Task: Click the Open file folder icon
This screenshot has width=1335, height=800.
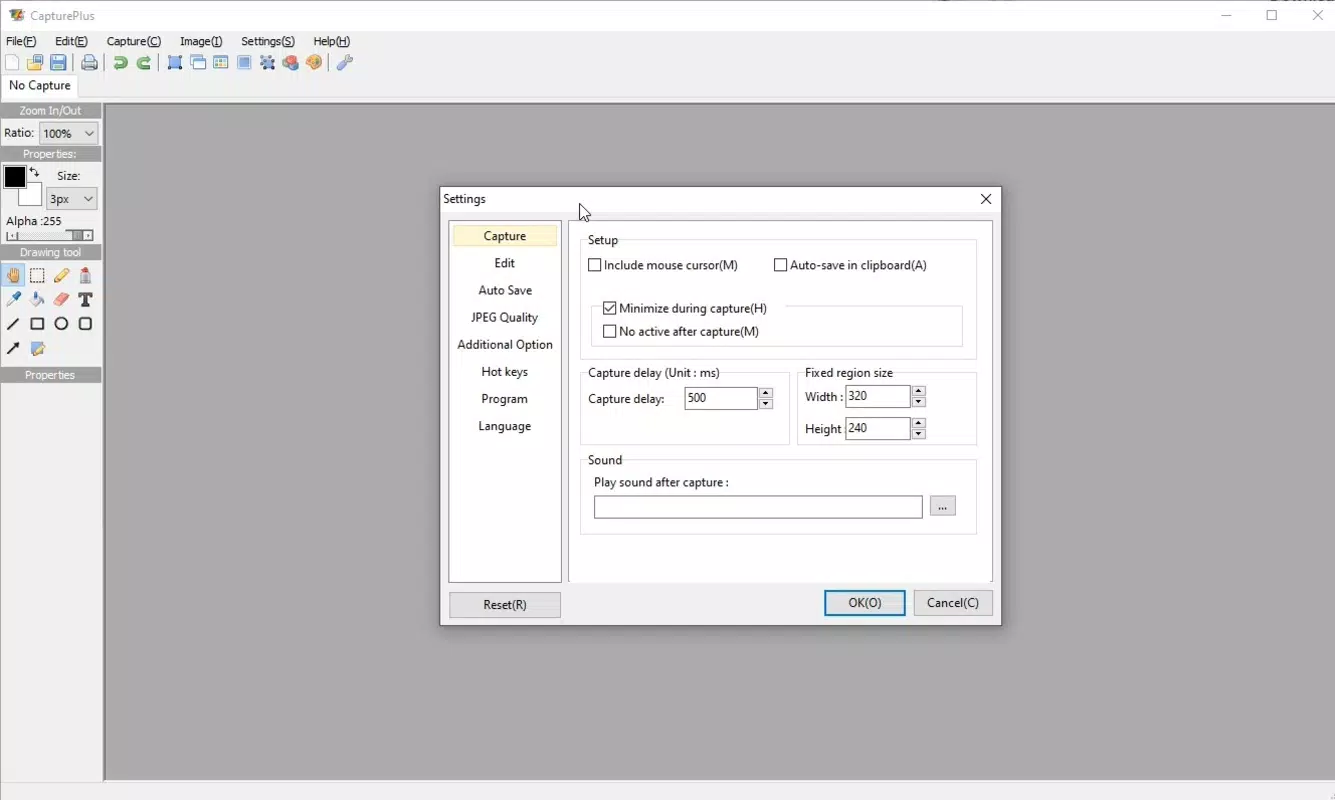Action: pos(35,63)
